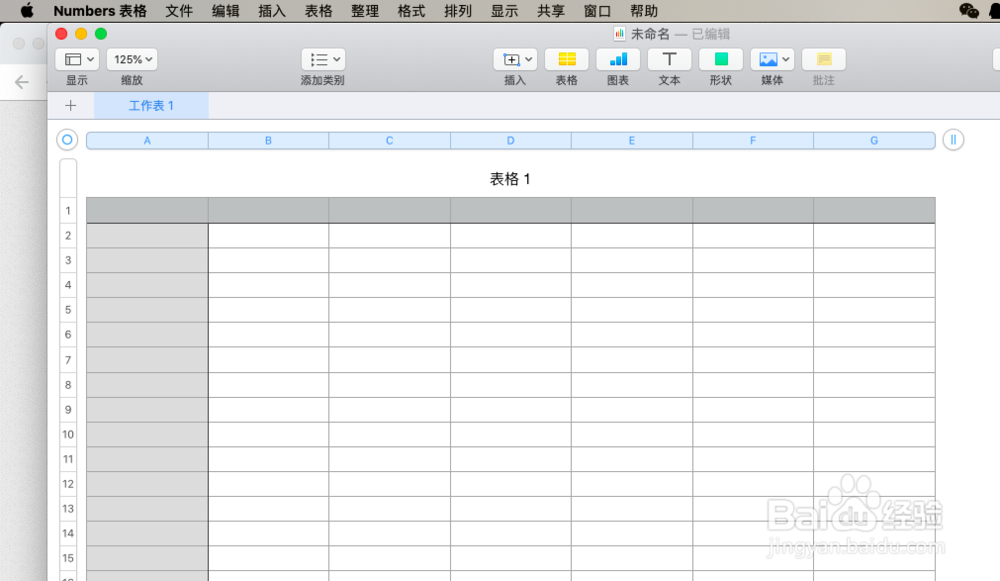The height and width of the screenshot is (581, 1000).
Task: Open the 媒体 media browser icon
Action: [766, 60]
